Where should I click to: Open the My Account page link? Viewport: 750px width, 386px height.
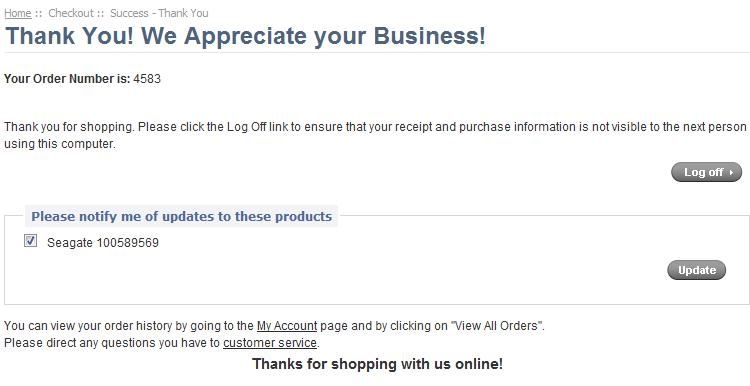(287, 326)
